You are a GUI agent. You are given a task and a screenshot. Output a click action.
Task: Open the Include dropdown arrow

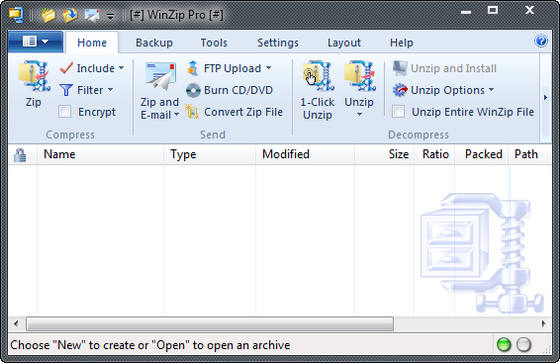point(121,67)
